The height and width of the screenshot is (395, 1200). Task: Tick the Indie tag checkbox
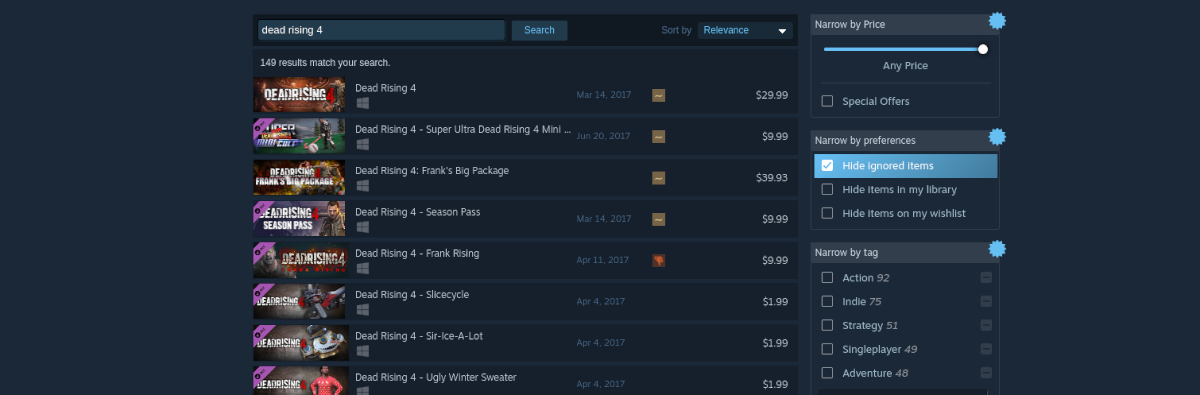(827, 301)
